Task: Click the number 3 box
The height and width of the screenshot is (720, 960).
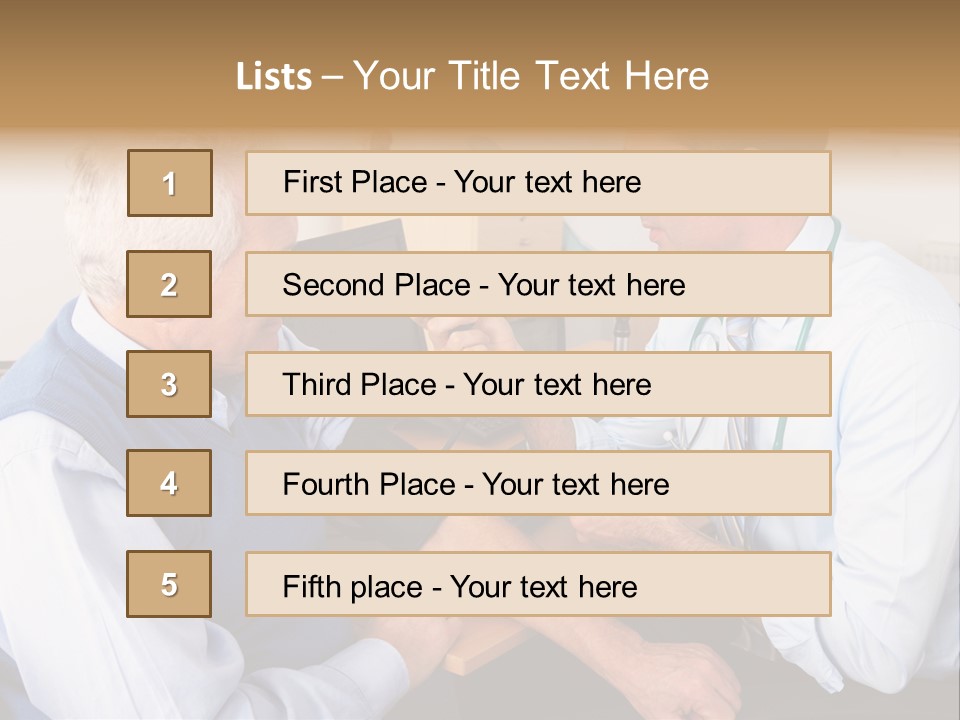Action: [170, 384]
